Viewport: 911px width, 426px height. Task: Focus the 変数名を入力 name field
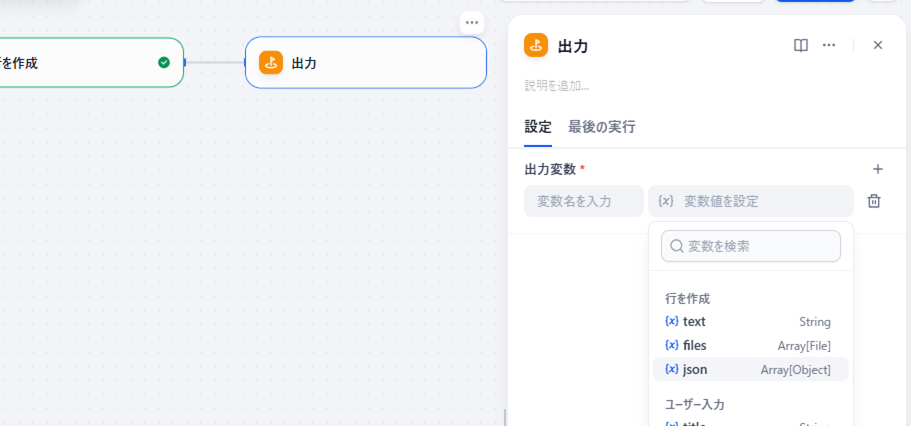(x=584, y=201)
